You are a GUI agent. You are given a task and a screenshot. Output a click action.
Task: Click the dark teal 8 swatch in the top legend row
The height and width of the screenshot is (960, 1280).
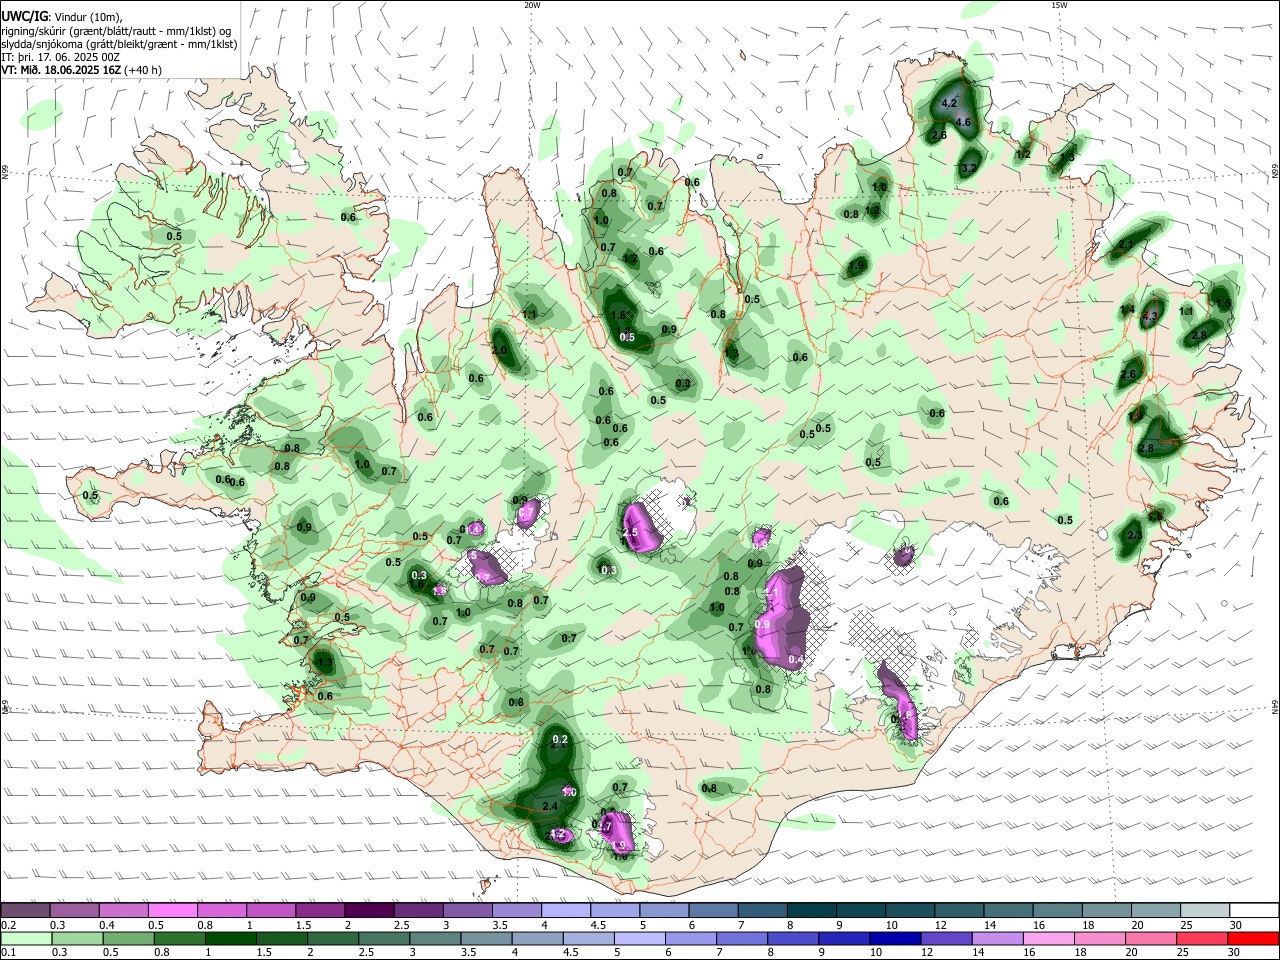coord(812,910)
